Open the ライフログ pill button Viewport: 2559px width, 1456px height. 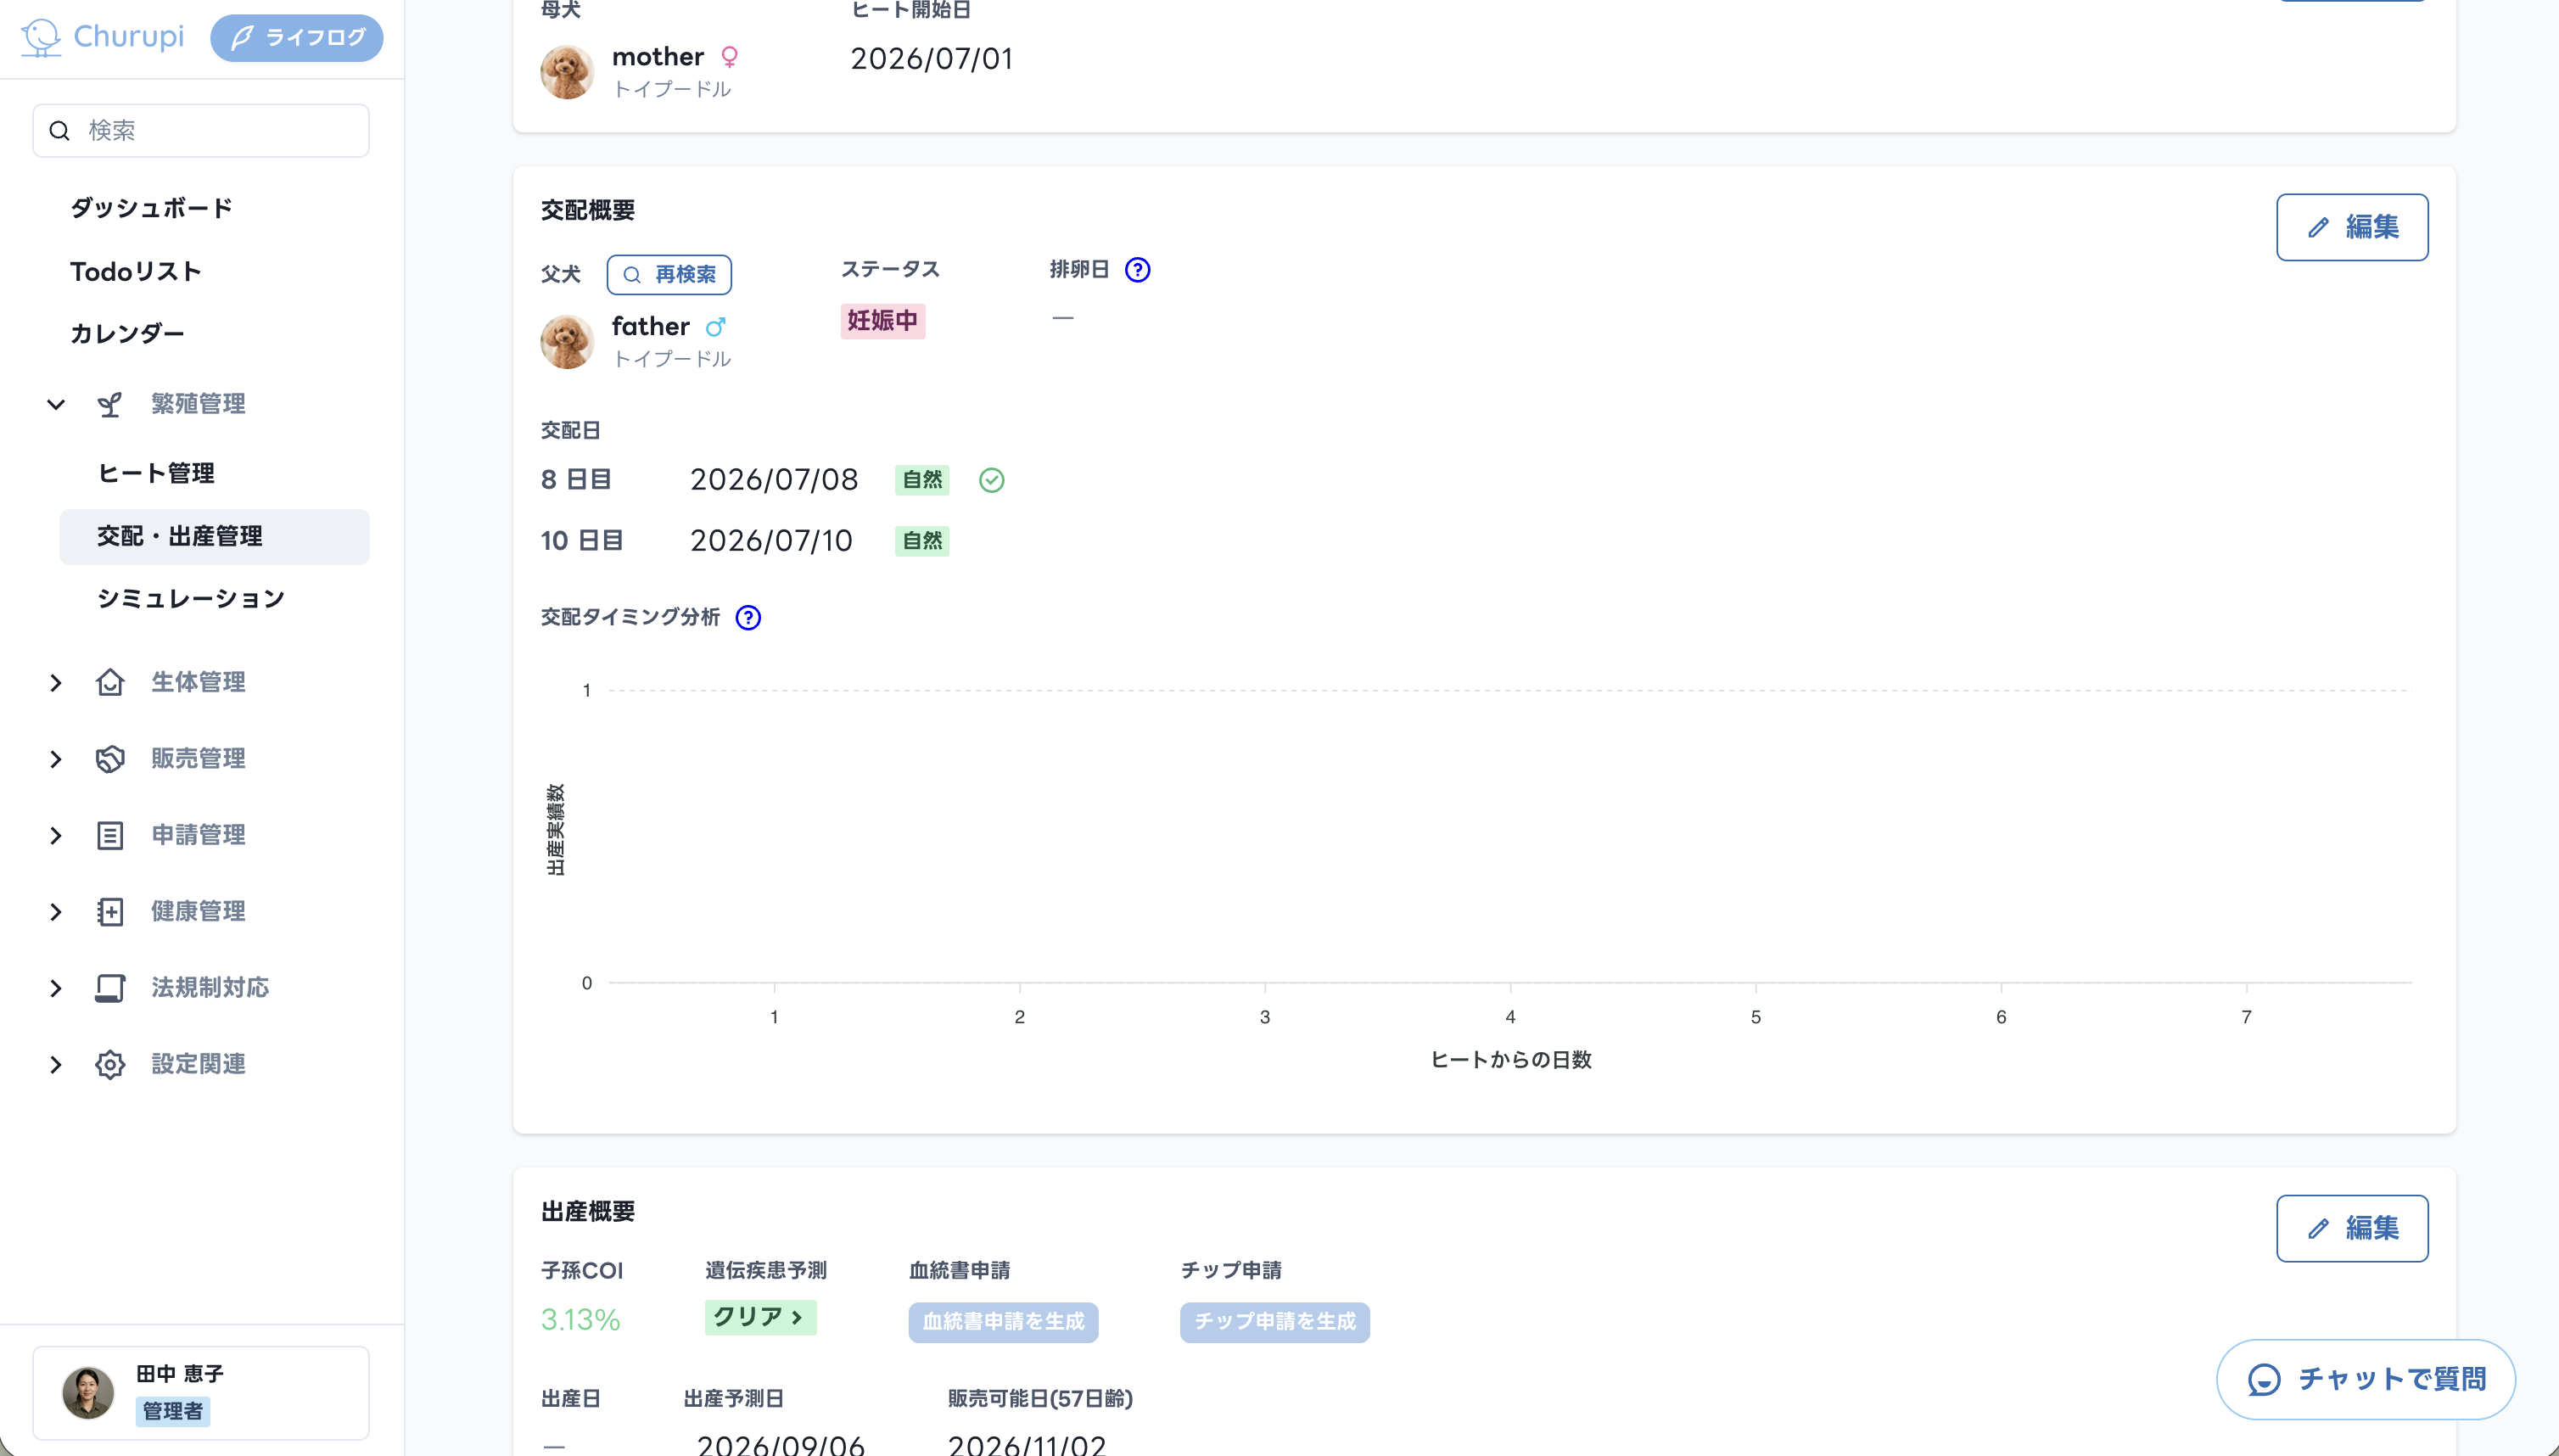pyautogui.click(x=297, y=38)
